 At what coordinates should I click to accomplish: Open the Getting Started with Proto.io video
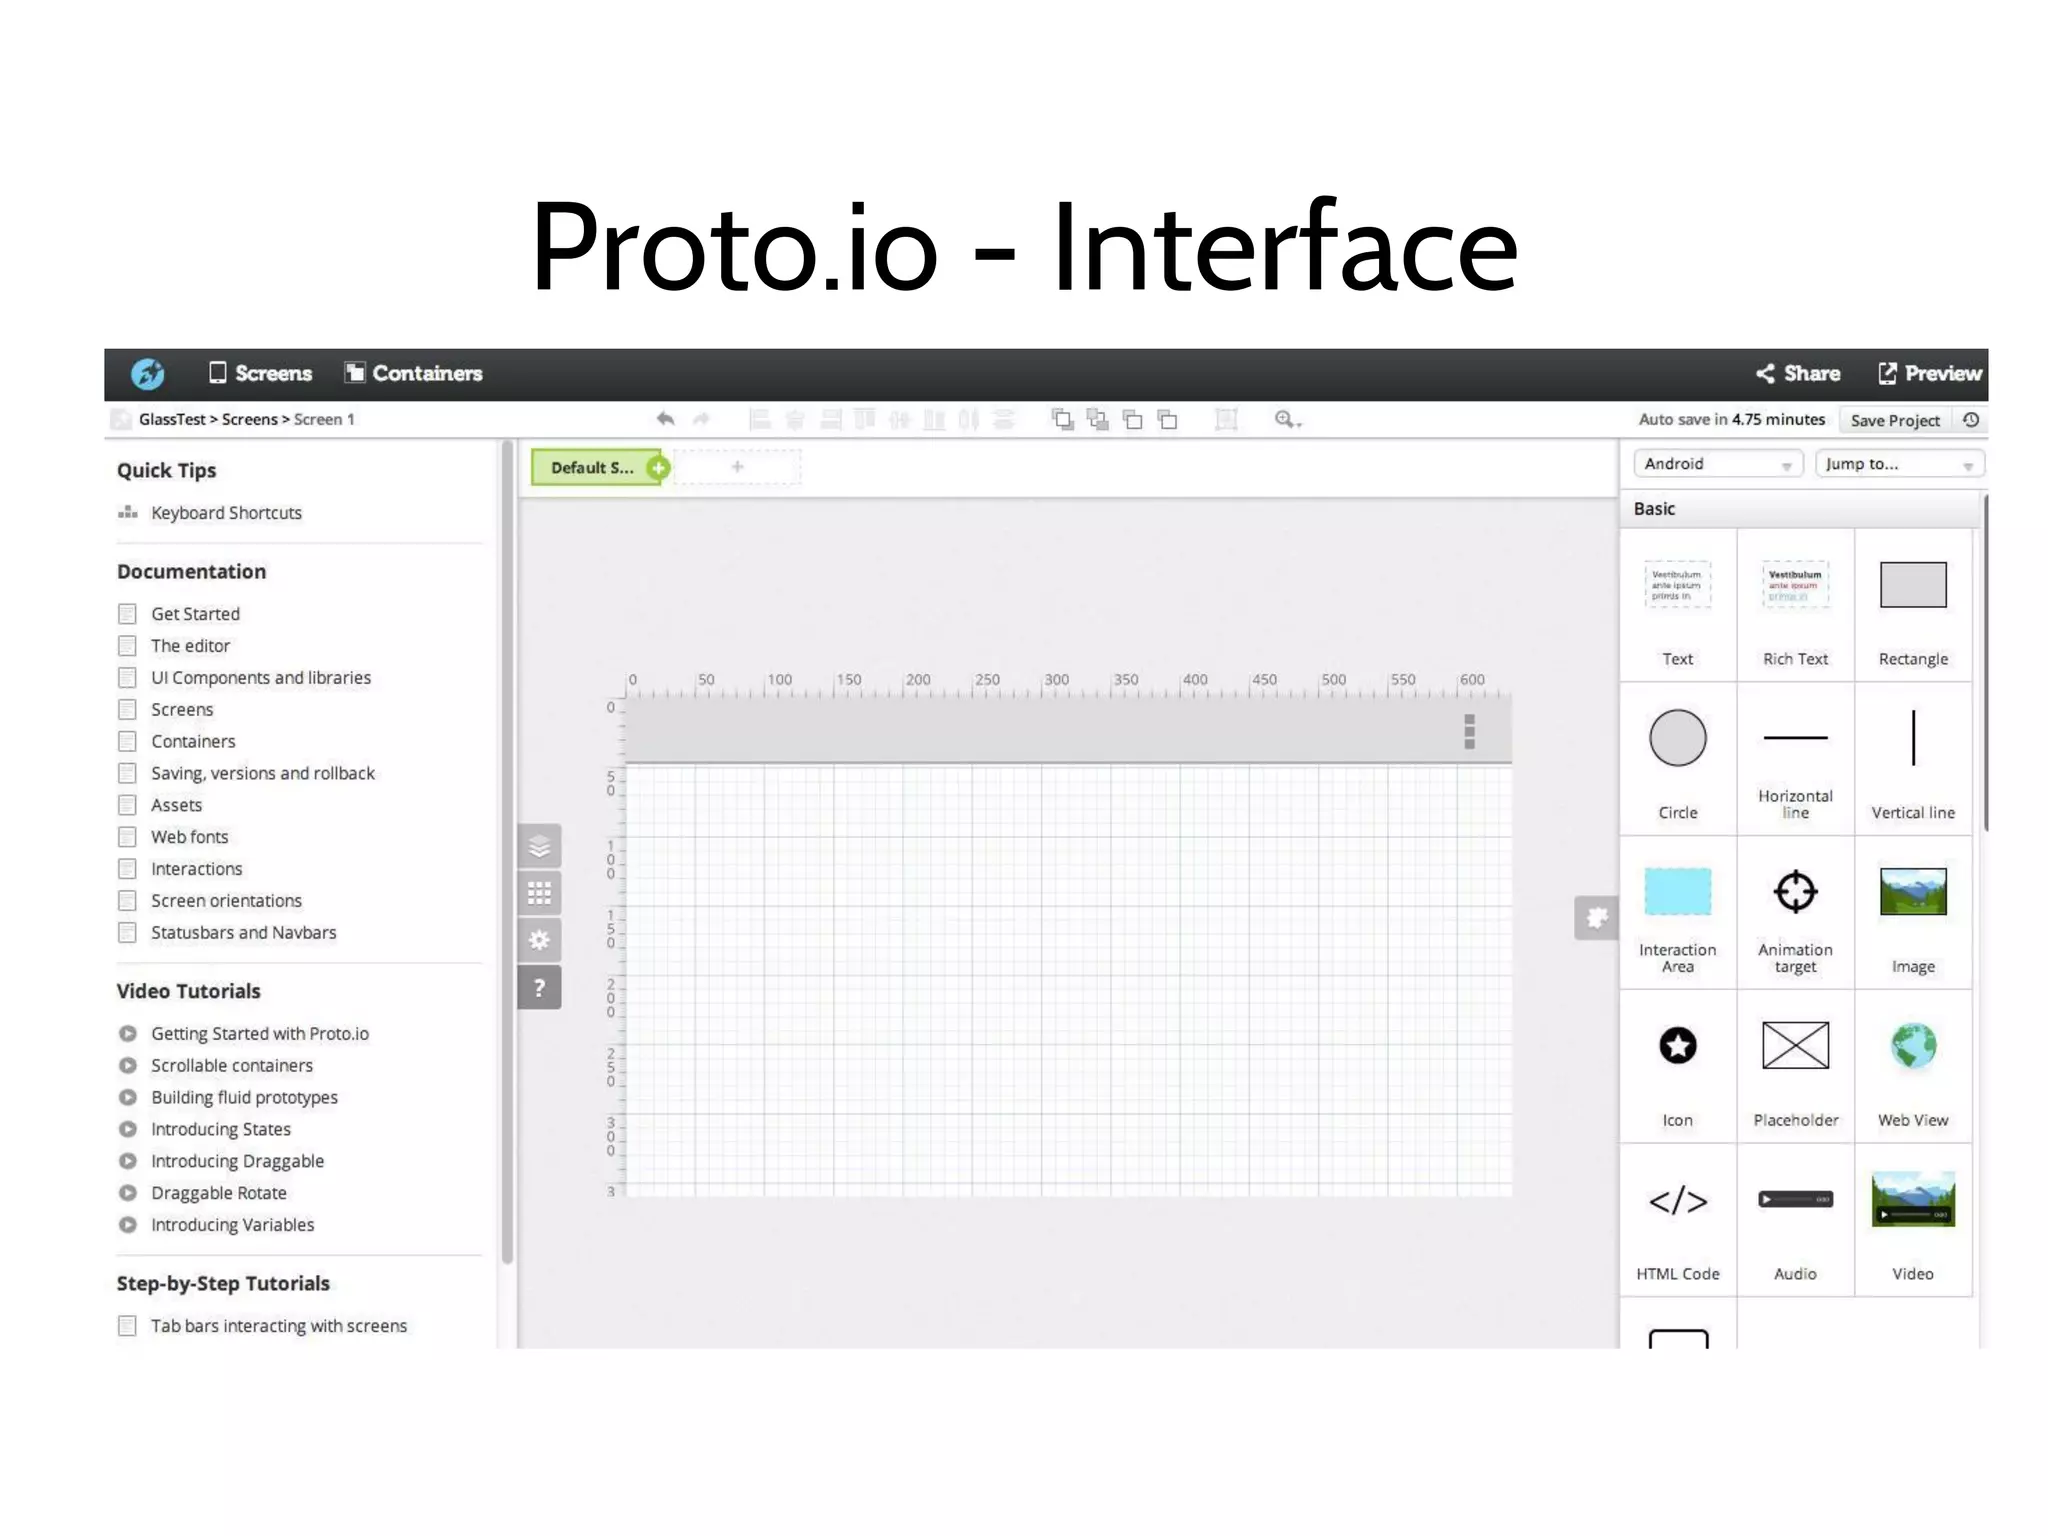259,1034
